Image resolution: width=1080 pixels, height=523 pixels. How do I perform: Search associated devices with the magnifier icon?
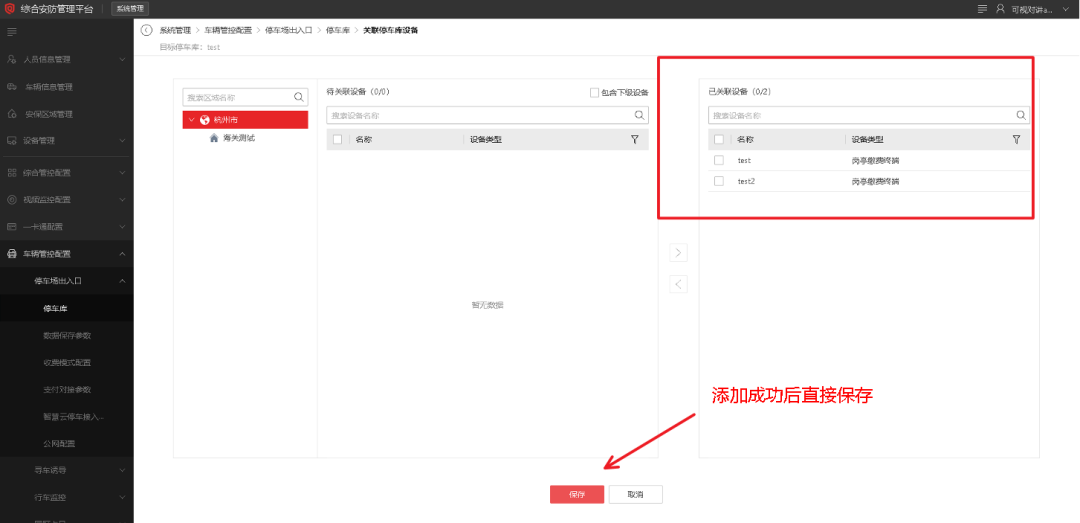[1021, 115]
